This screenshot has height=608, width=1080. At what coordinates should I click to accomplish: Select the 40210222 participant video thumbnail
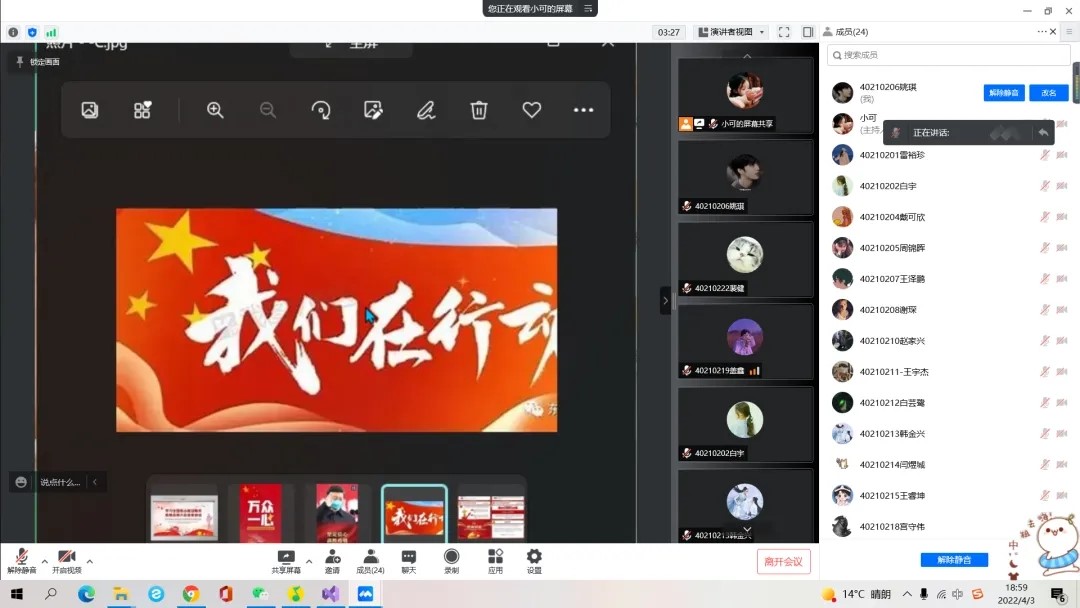(x=745, y=260)
